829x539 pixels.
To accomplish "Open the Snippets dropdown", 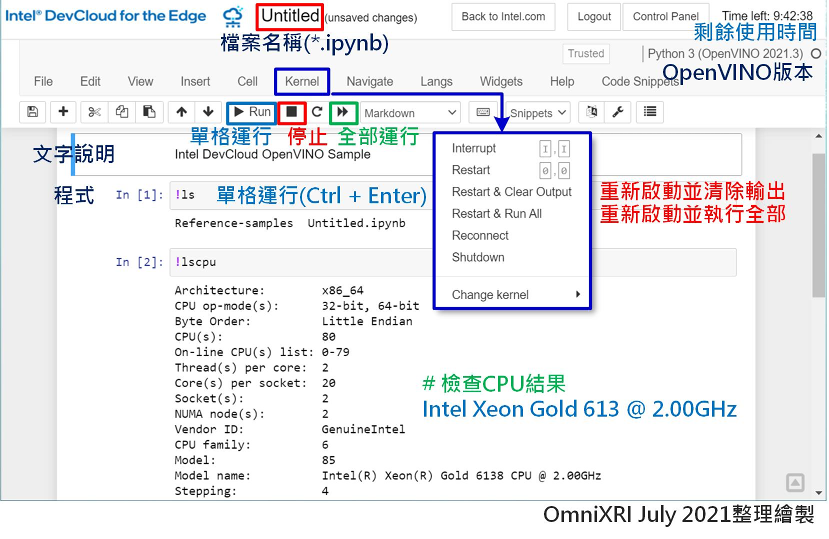I will (538, 113).
